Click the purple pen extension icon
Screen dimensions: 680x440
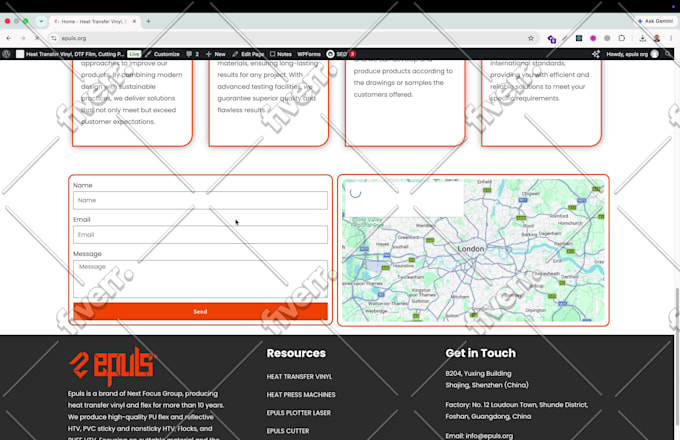click(x=565, y=38)
